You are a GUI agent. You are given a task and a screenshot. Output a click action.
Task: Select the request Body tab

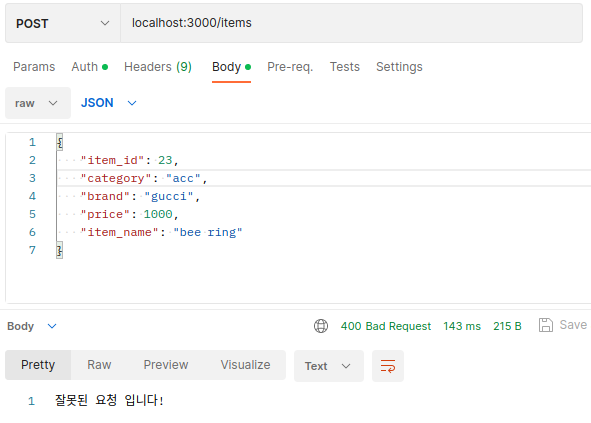(231, 67)
